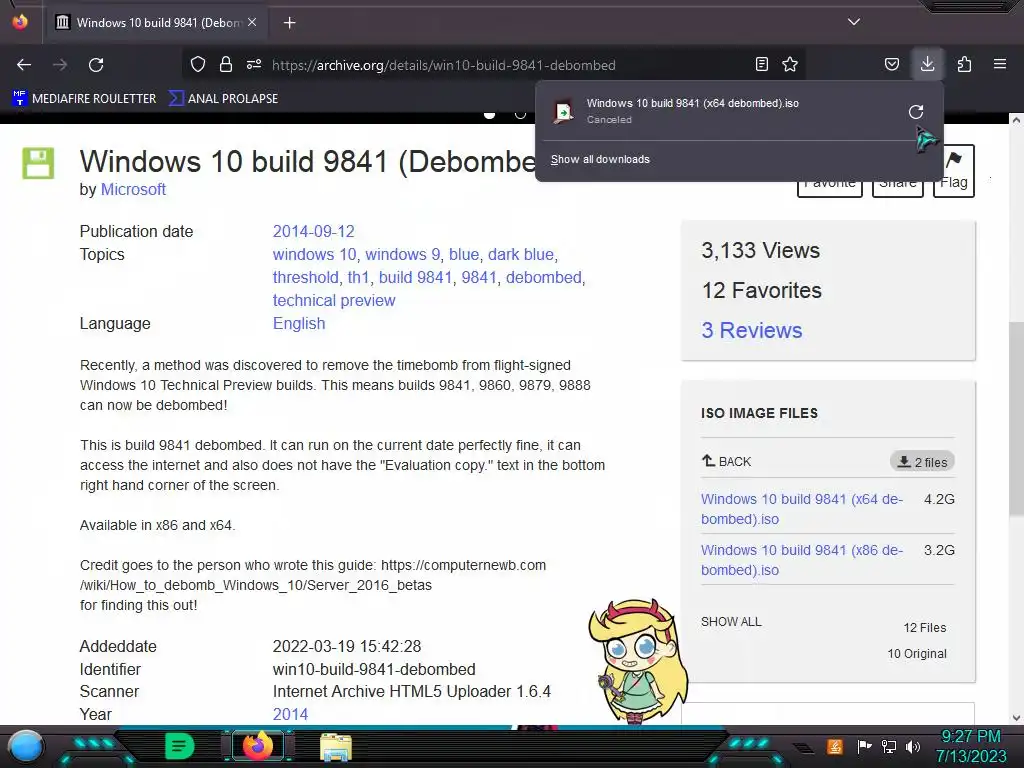Screen dimensions: 1024x768
Task: Click the green floppy disk software icon
Action: (38, 163)
